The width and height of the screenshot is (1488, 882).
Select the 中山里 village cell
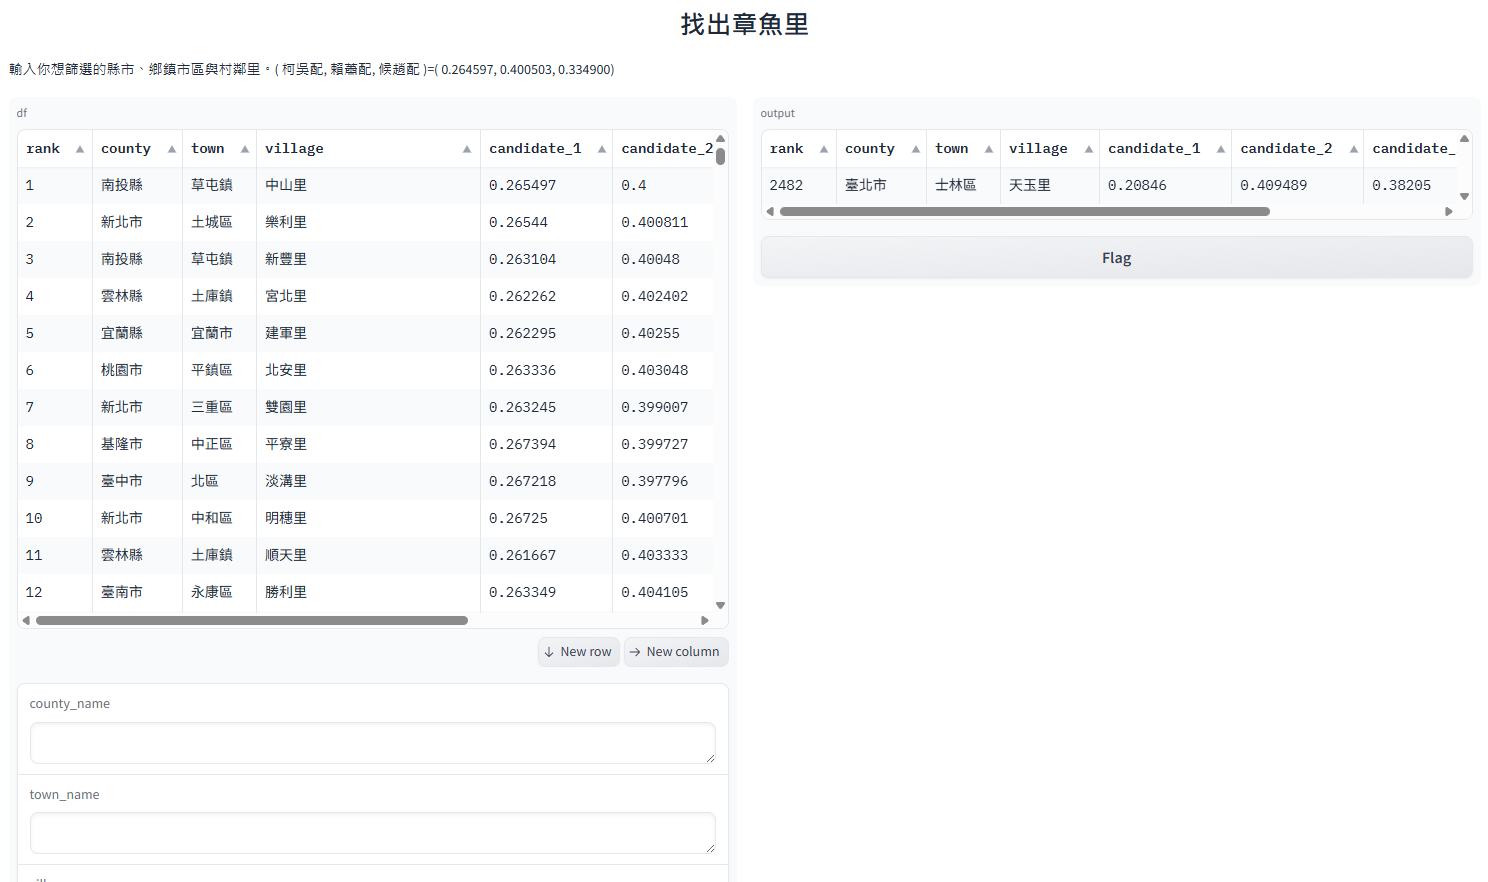[x=286, y=186]
